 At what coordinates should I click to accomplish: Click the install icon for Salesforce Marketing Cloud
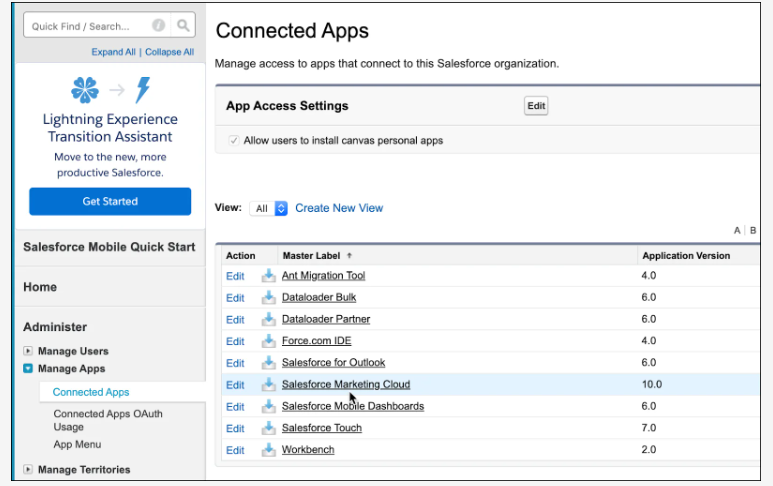268,384
